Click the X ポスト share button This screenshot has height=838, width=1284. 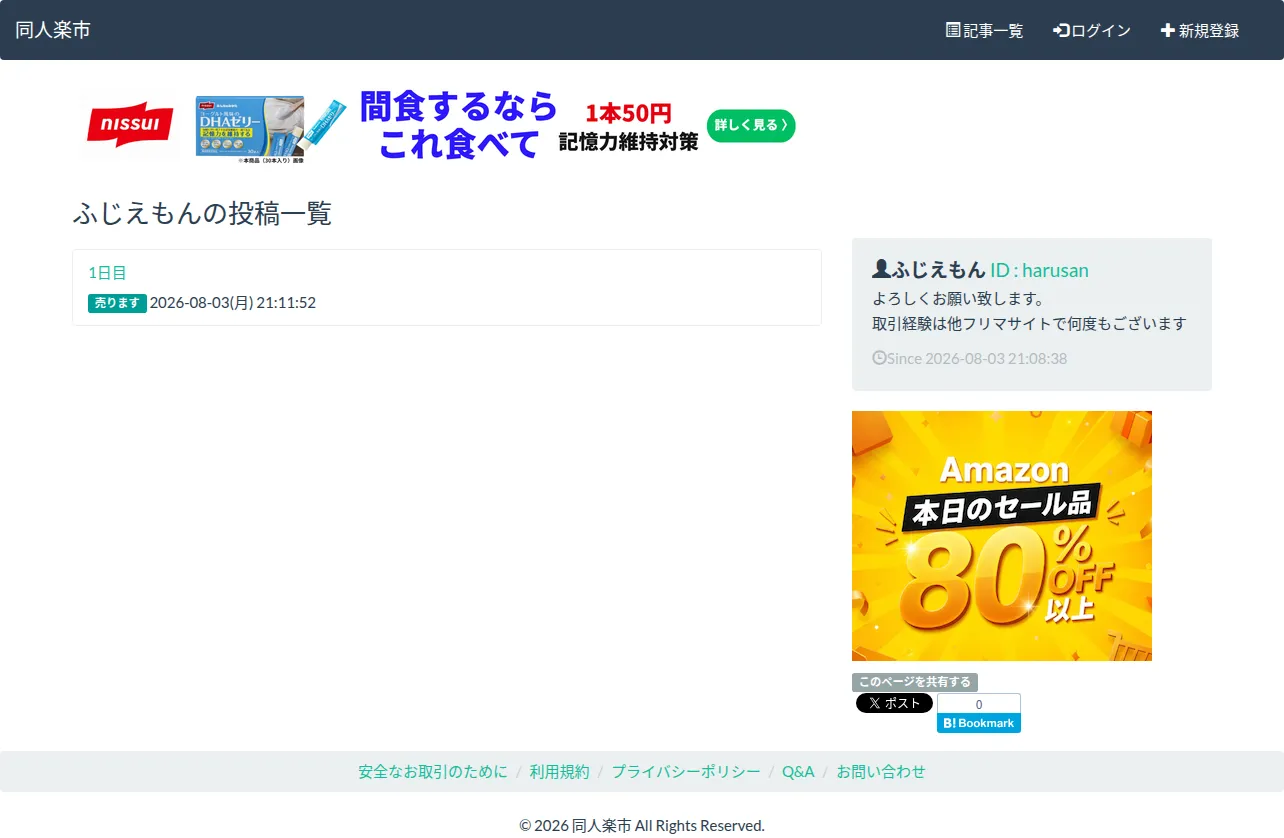[x=894, y=703]
